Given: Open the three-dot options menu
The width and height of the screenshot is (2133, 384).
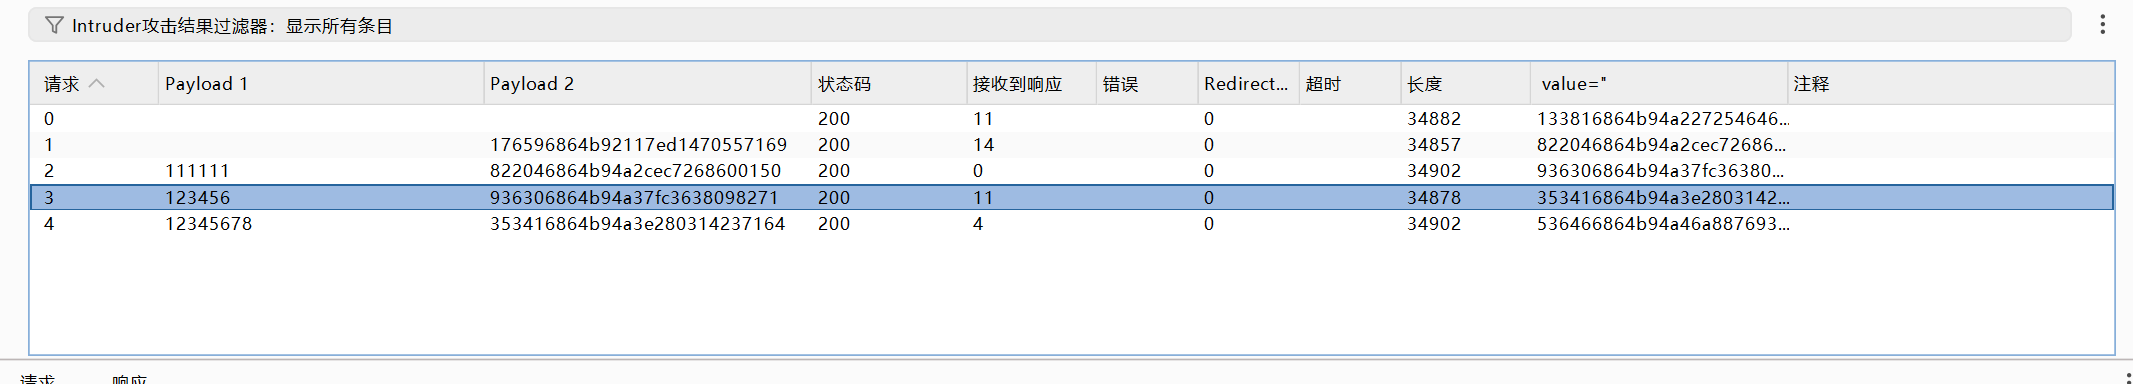Looking at the screenshot, I should point(2102,24).
